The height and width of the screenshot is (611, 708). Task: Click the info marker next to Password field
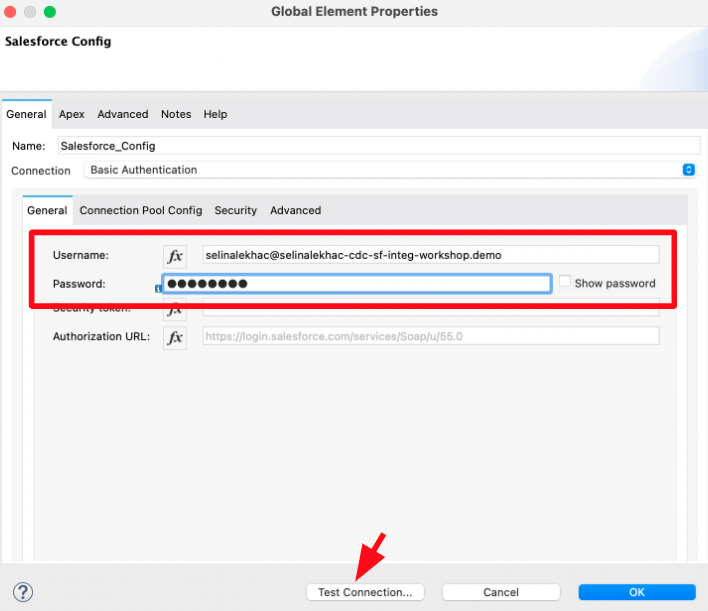coord(158,288)
